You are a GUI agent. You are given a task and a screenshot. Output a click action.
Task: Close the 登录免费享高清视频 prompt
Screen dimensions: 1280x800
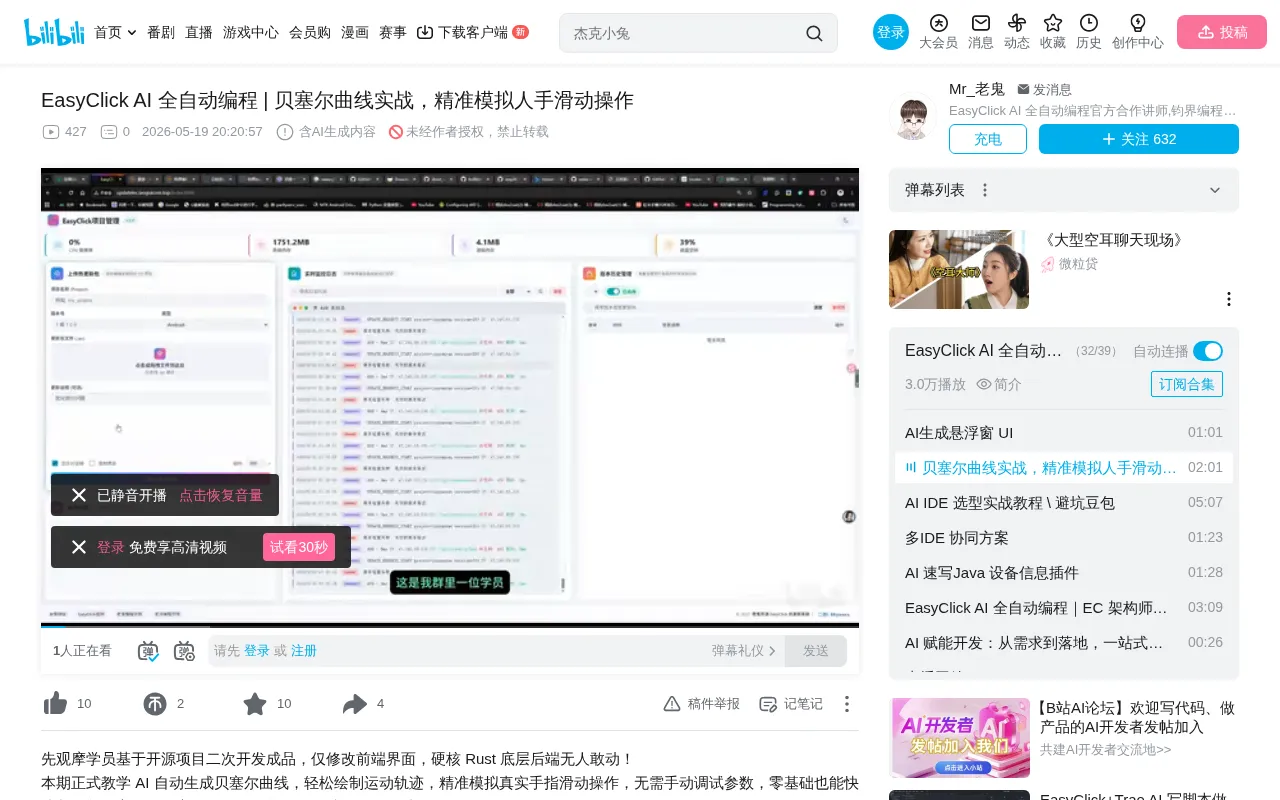[79, 547]
